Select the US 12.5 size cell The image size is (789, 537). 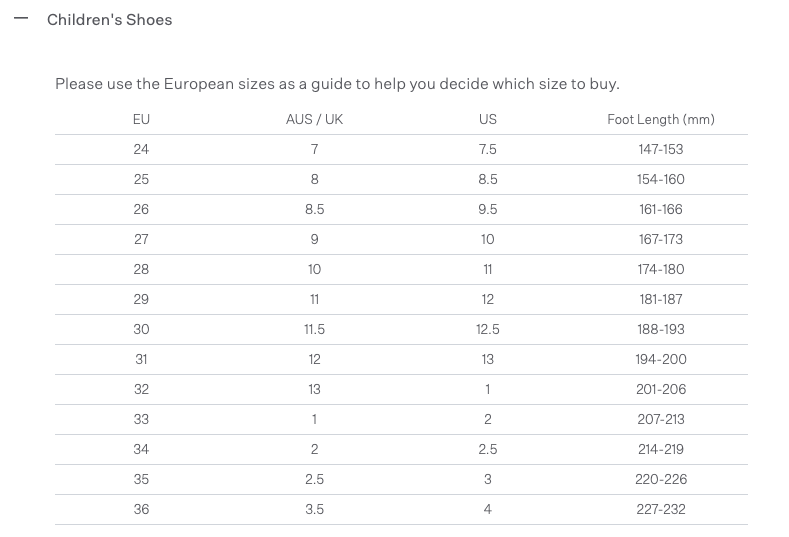tap(487, 329)
